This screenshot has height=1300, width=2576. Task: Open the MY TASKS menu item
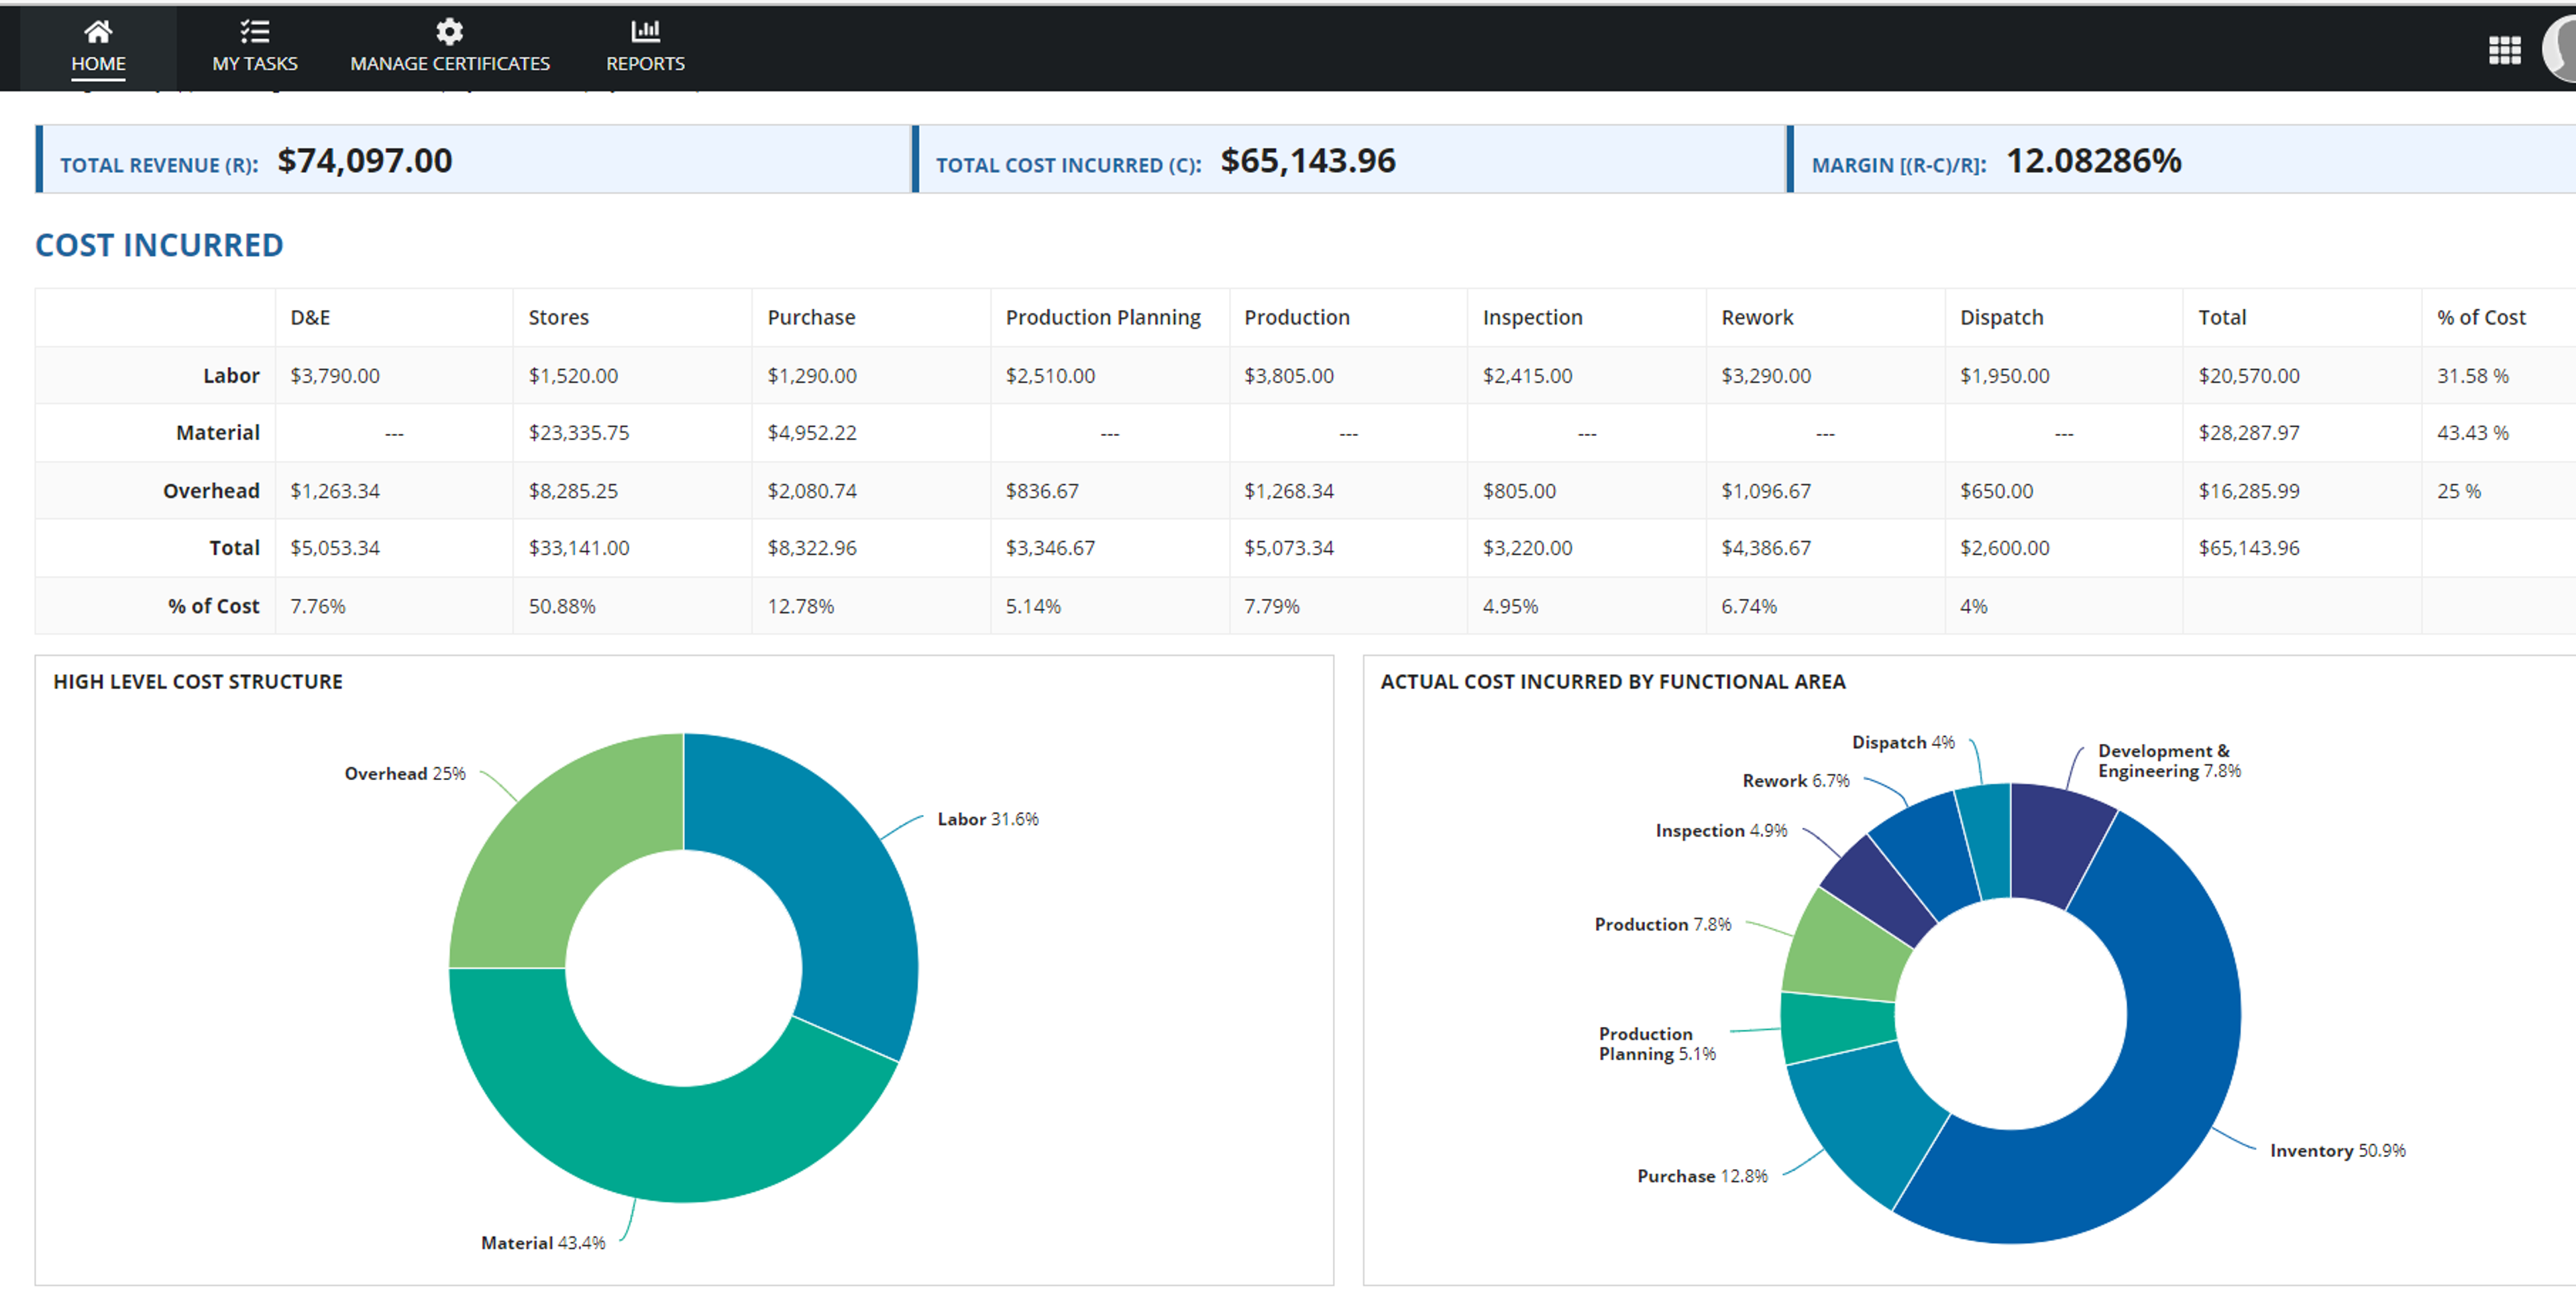[254, 48]
